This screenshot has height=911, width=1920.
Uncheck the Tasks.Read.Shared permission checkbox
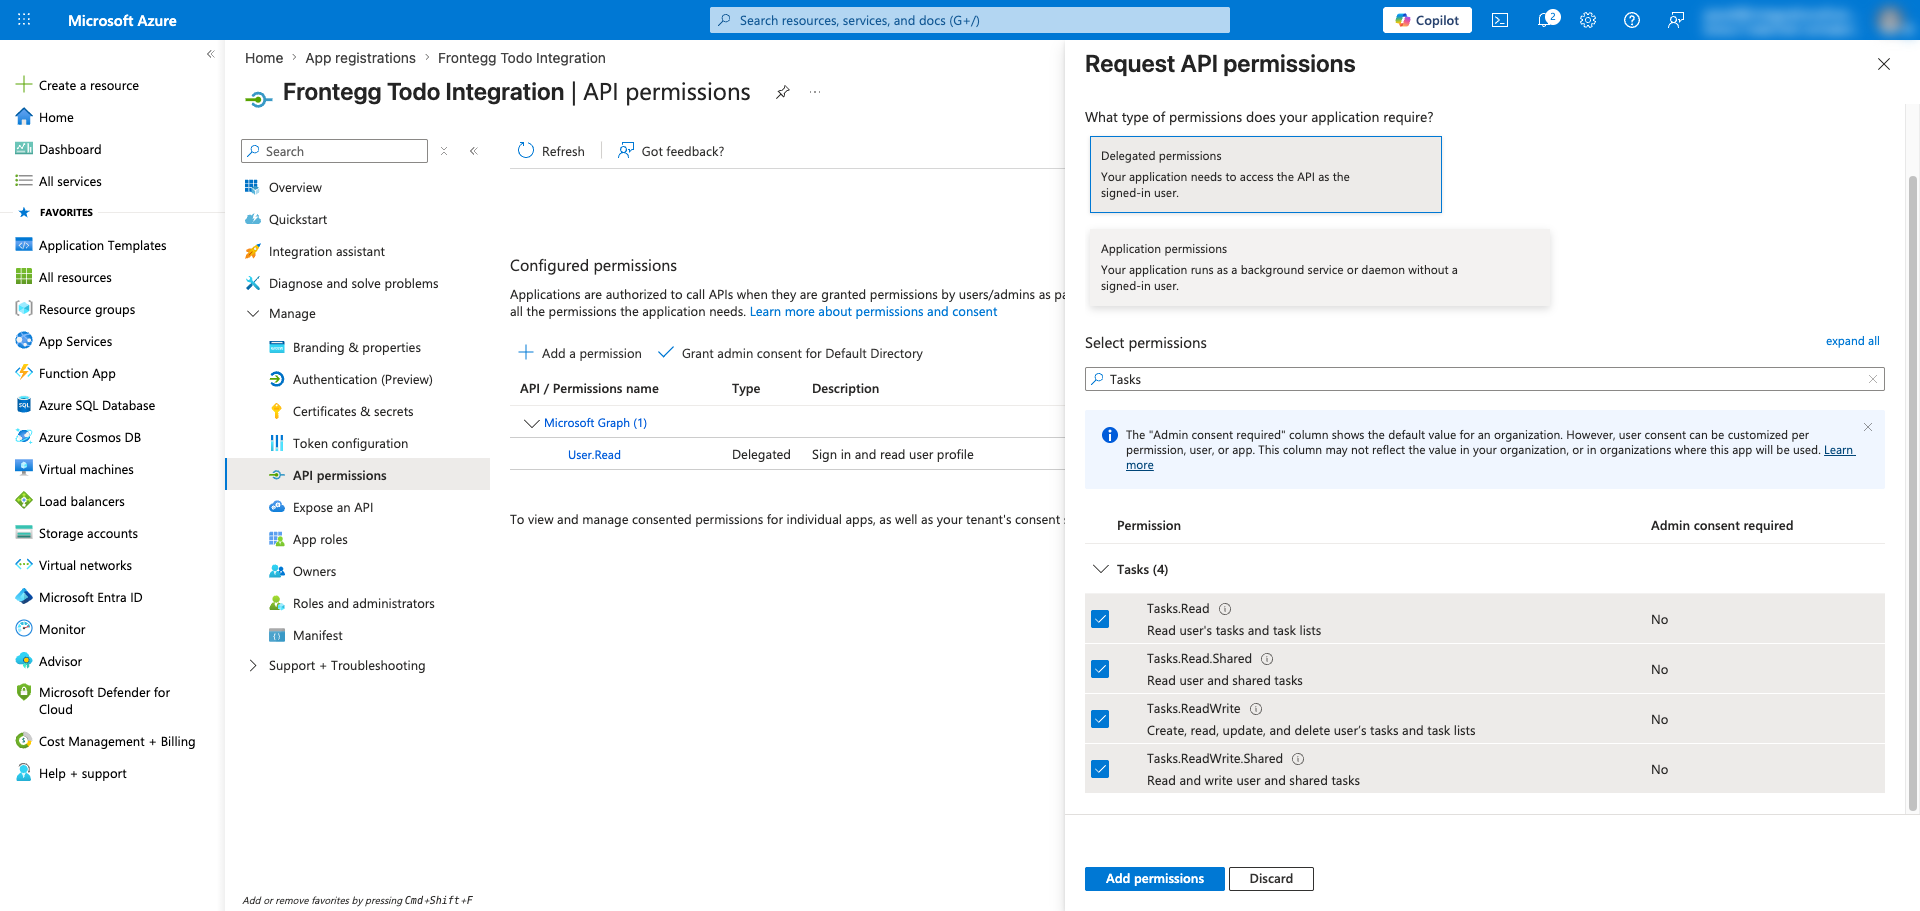pyautogui.click(x=1100, y=669)
